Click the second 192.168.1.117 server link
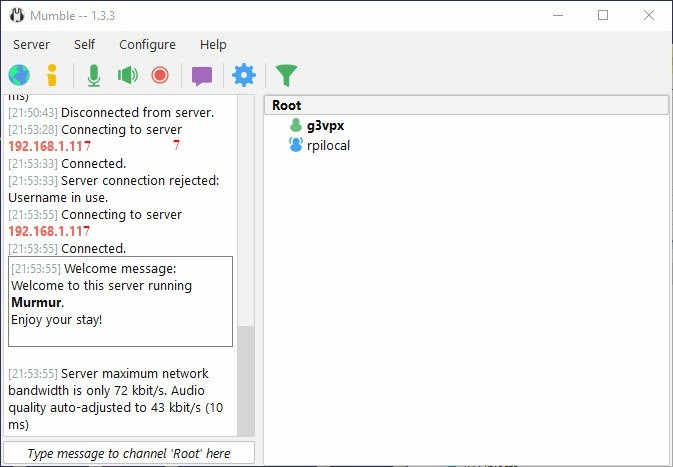This screenshot has height=467, width=673. pos(49,231)
